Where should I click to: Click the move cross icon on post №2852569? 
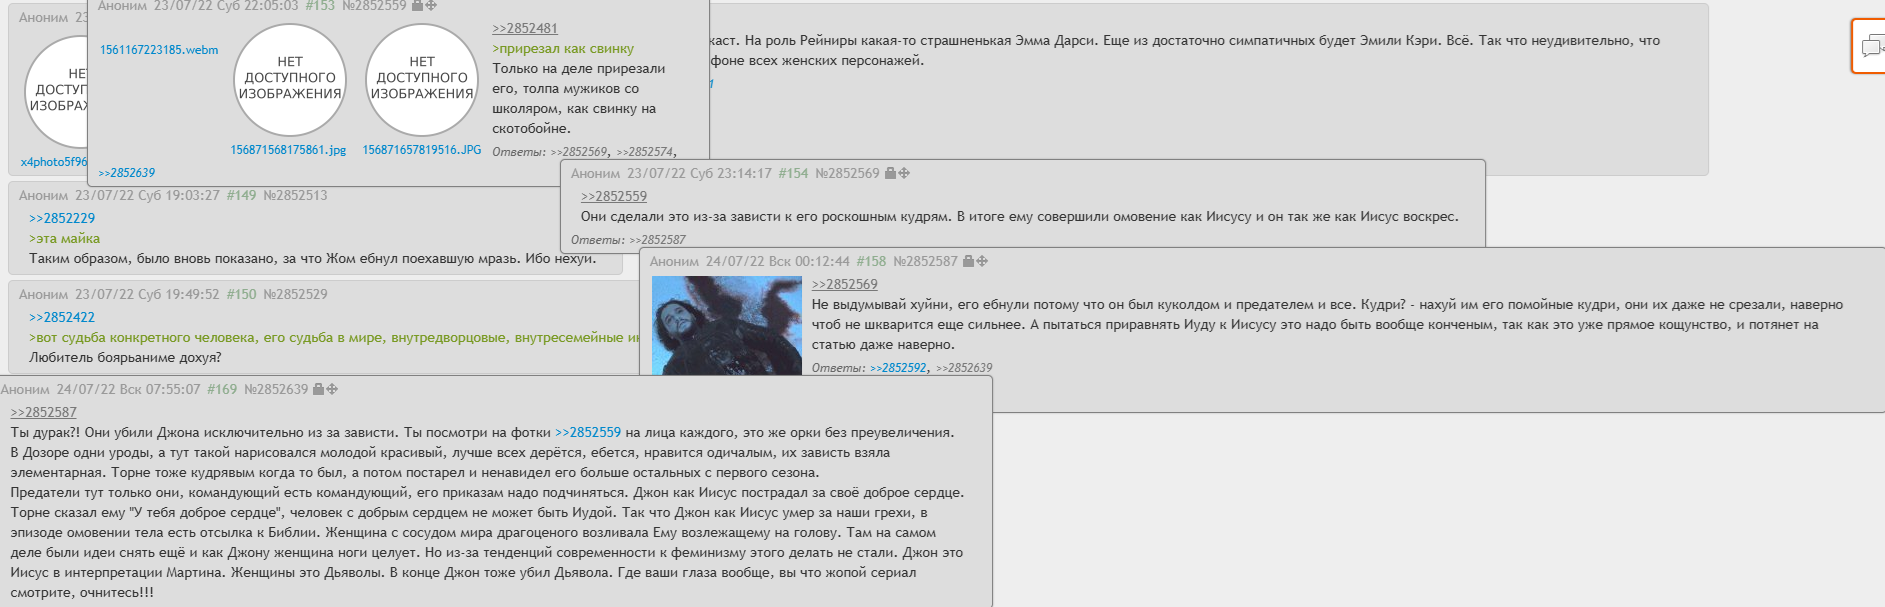click(x=904, y=173)
